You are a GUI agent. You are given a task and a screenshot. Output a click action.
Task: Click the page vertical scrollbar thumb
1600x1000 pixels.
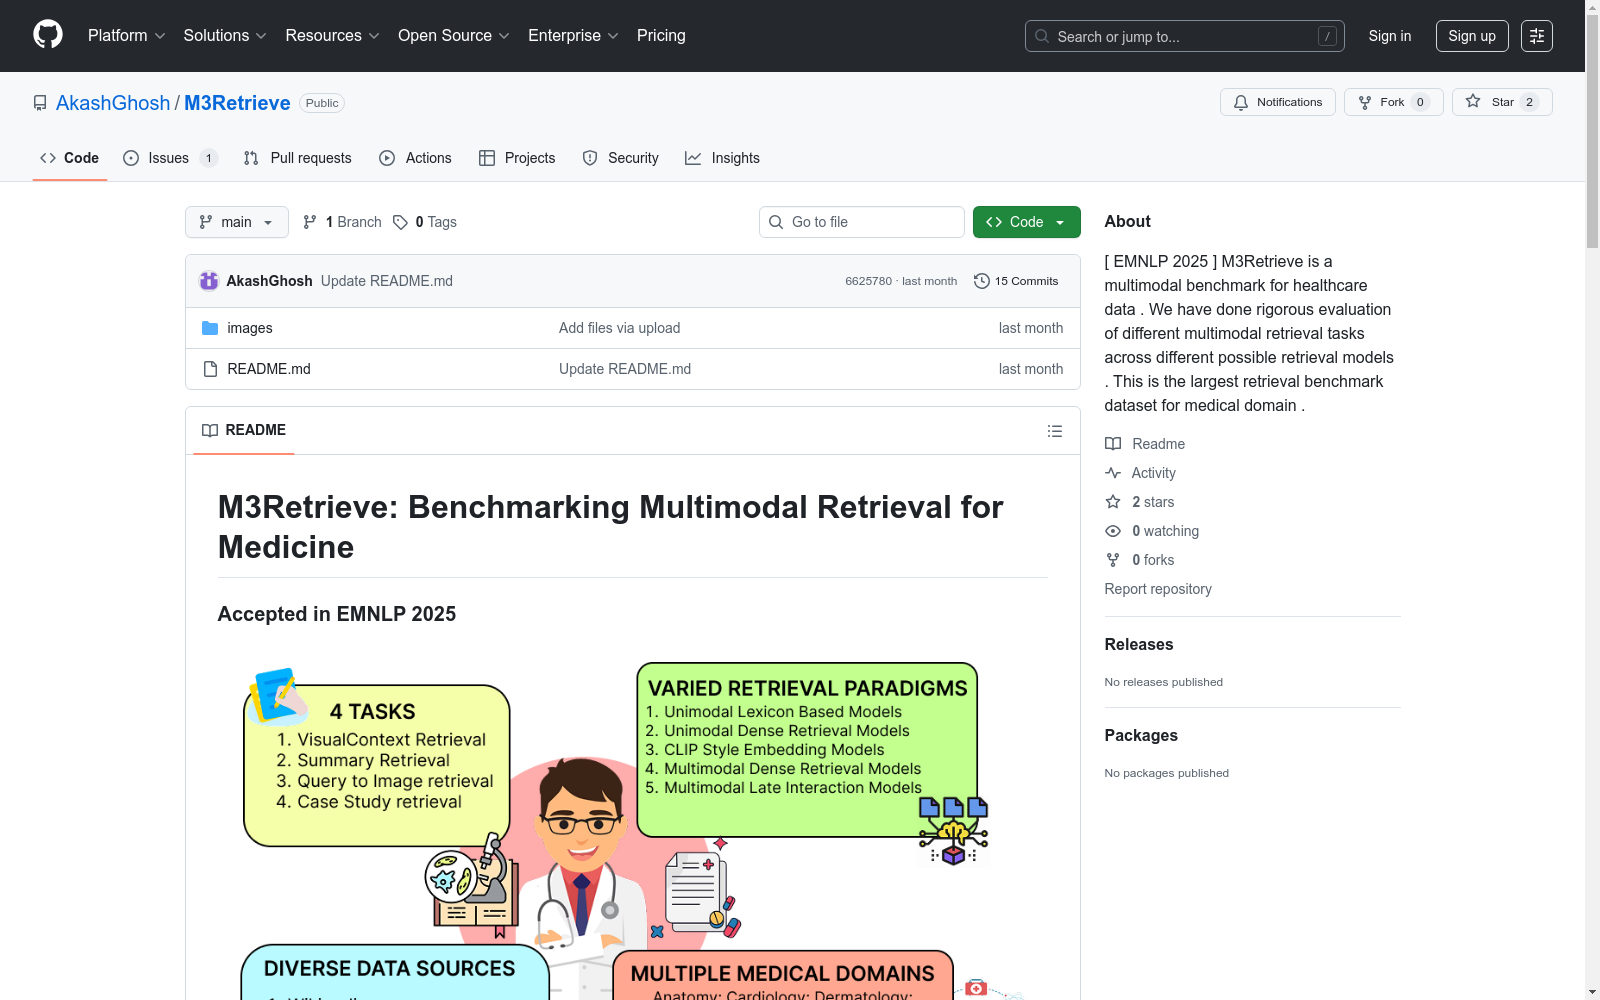click(1593, 130)
